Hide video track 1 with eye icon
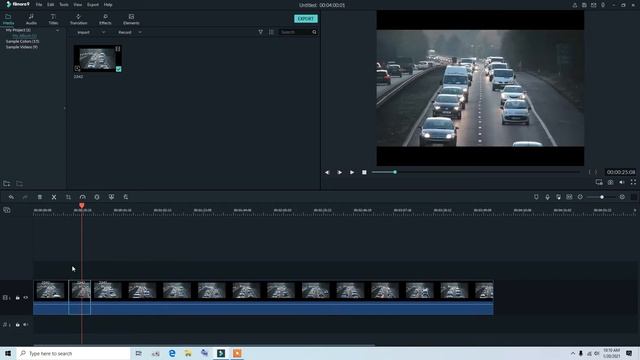 coord(26,298)
